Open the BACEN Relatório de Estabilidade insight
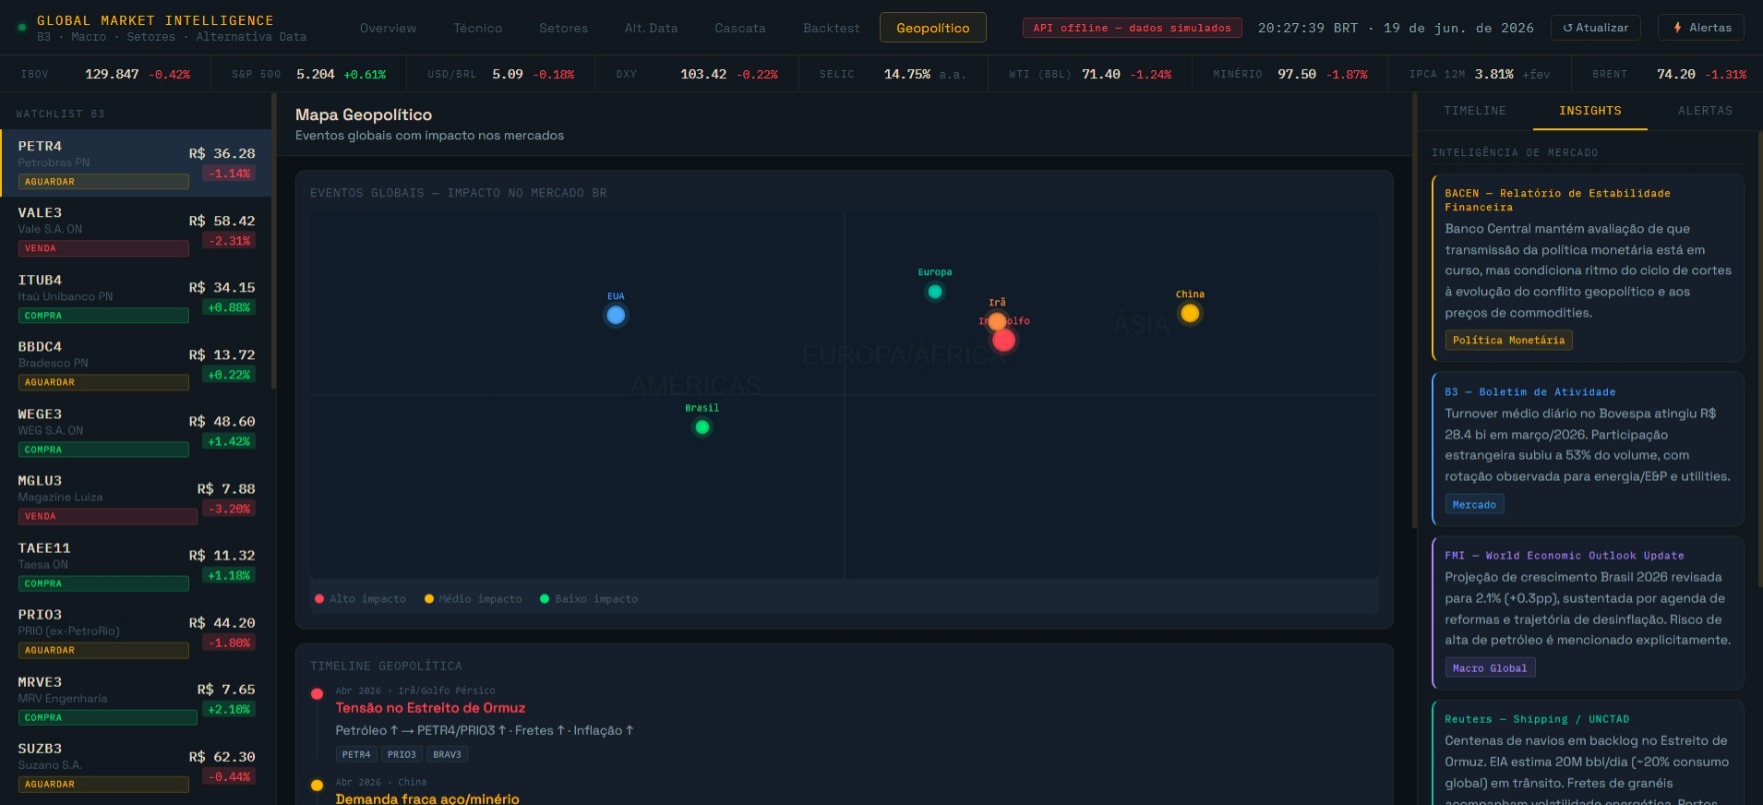Image resolution: width=1763 pixels, height=805 pixels. pos(1588,267)
